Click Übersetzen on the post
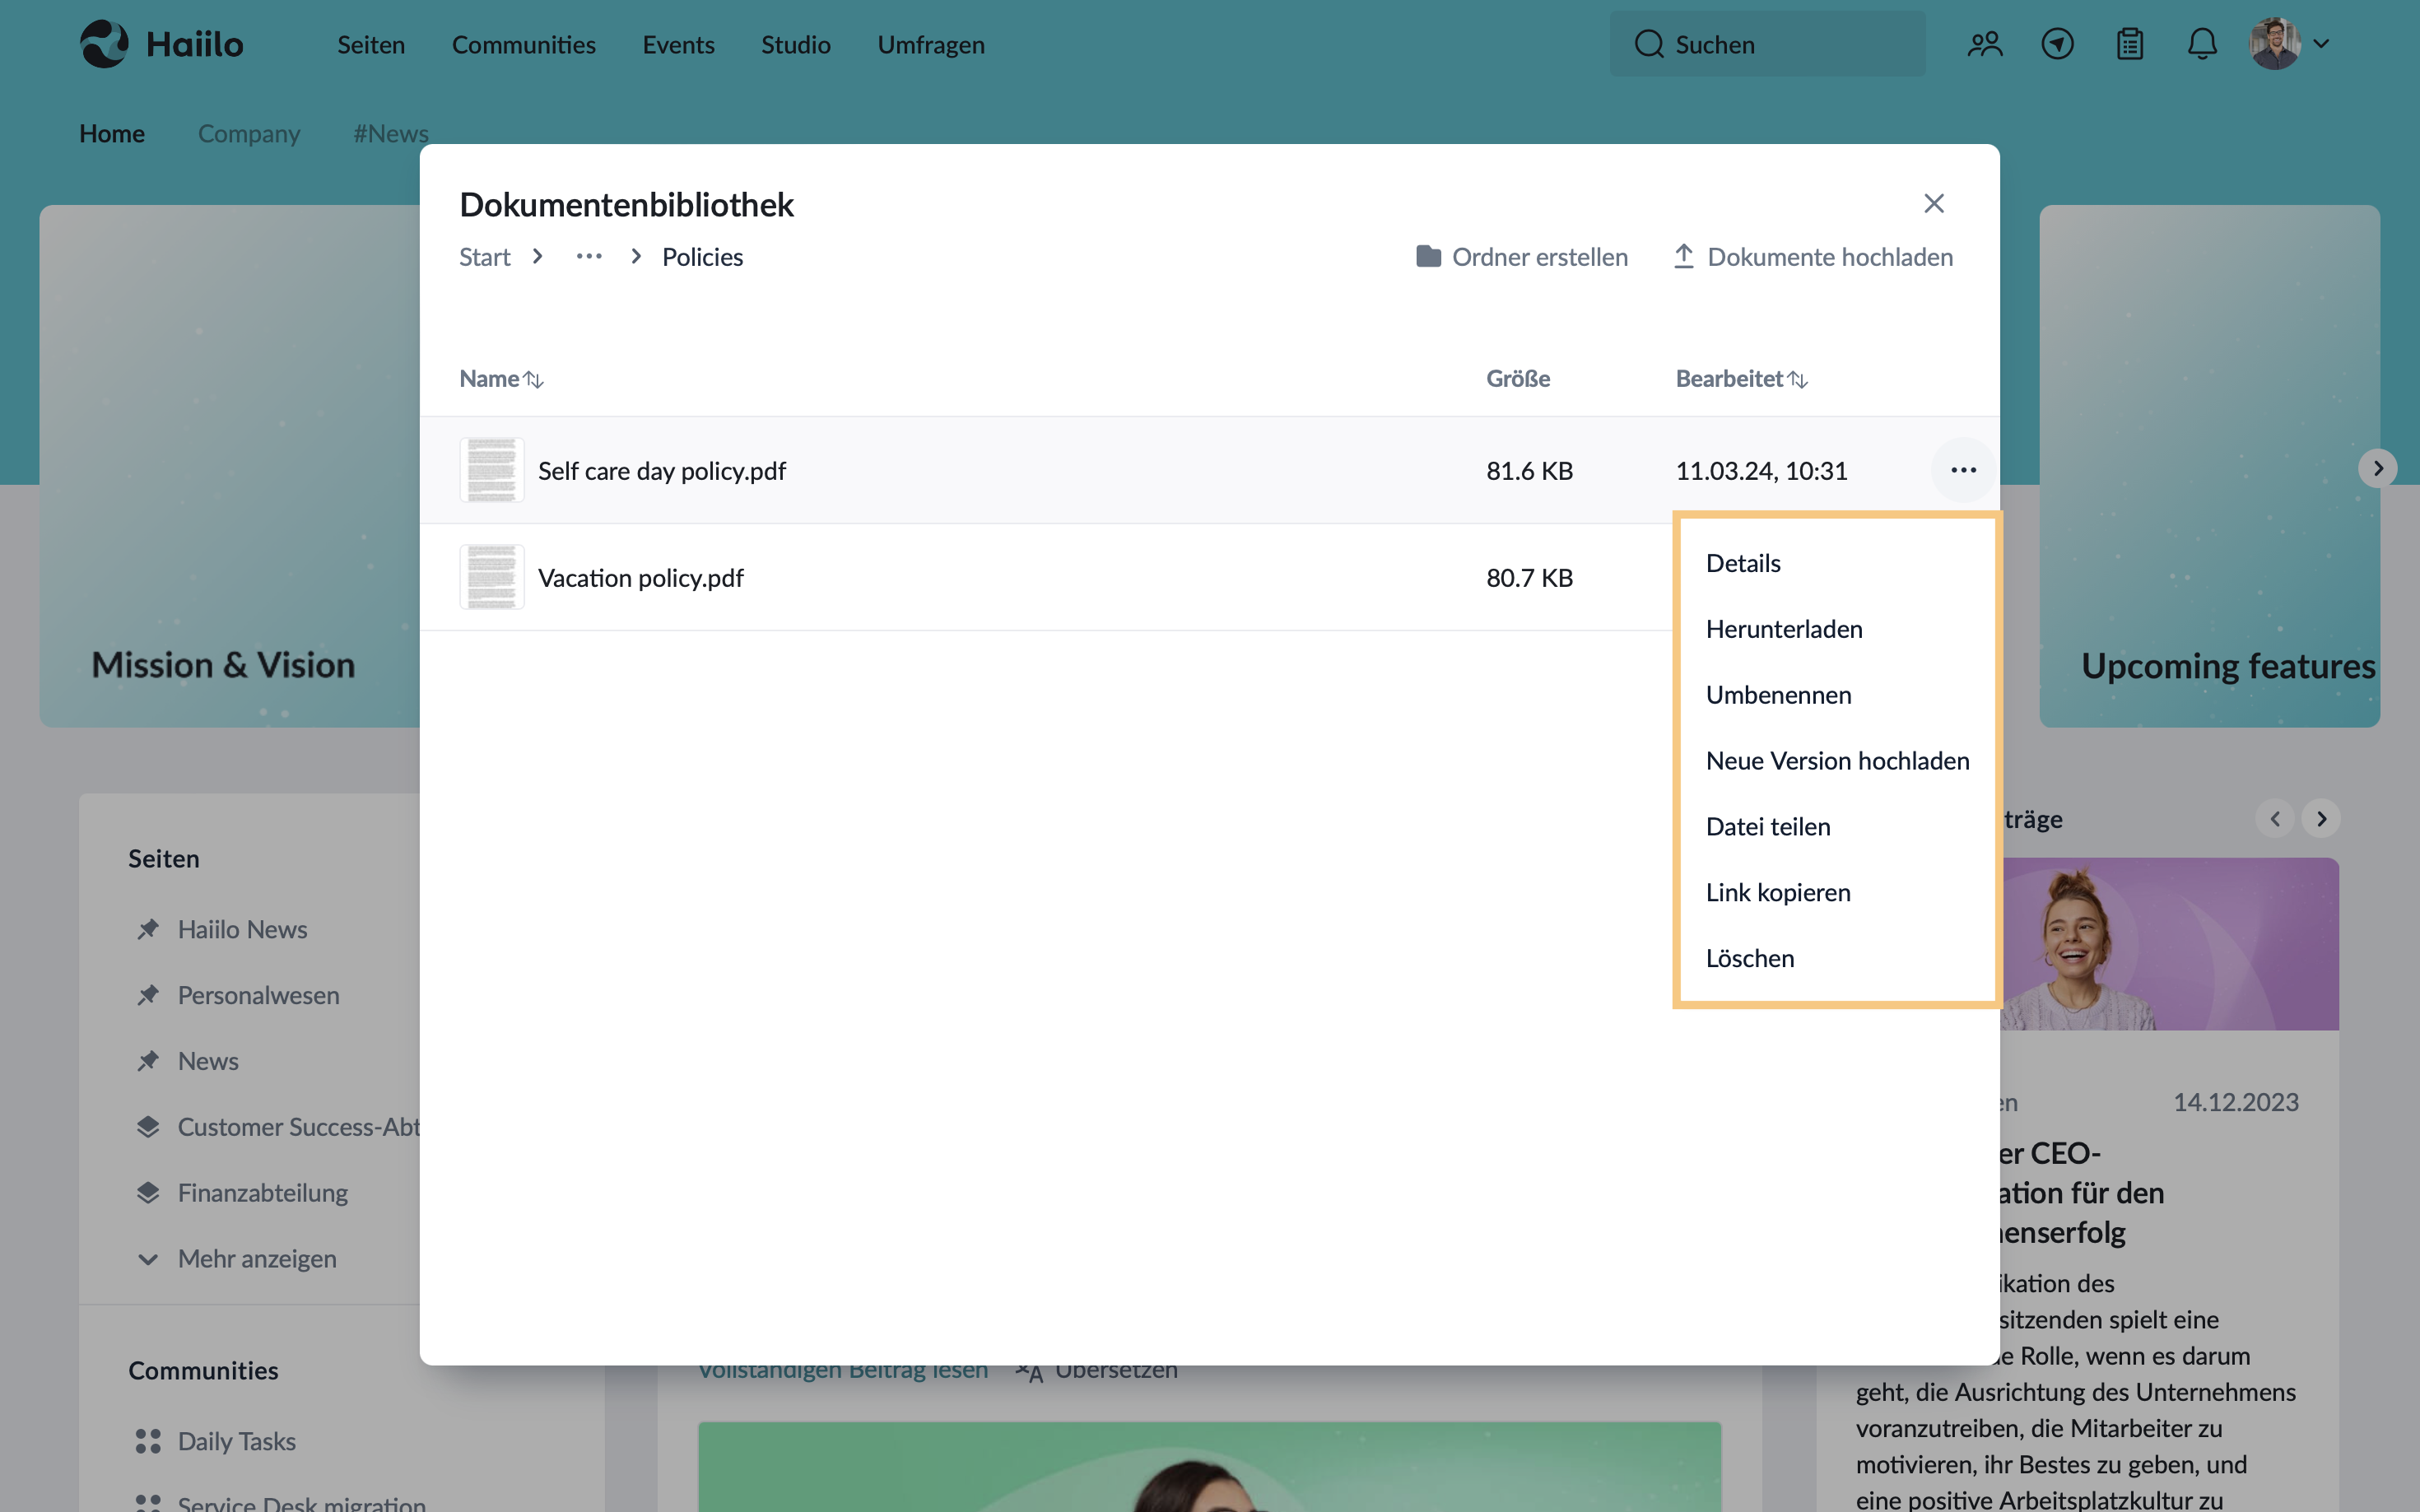The width and height of the screenshot is (2420, 1512). pyautogui.click(x=1097, y=1372)
